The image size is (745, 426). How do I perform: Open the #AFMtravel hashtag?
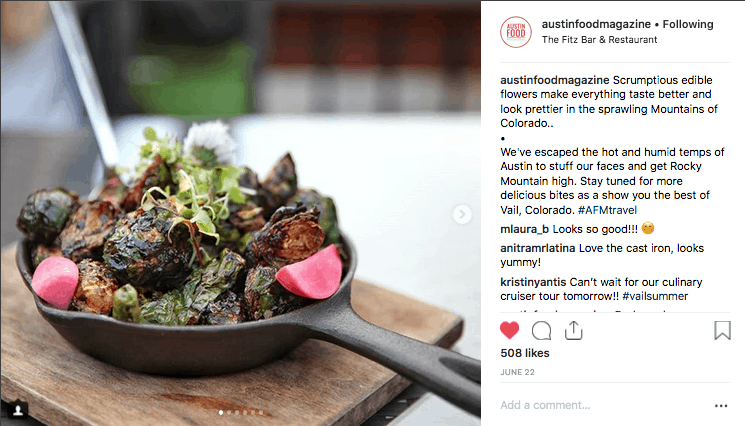tap(607, 210)
